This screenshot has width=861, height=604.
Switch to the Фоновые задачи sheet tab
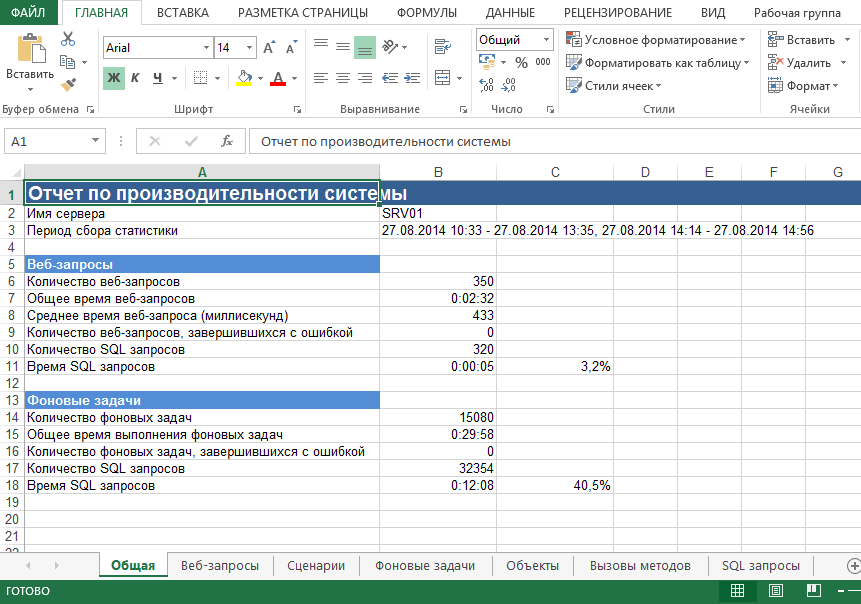click(x=425, y=565)
